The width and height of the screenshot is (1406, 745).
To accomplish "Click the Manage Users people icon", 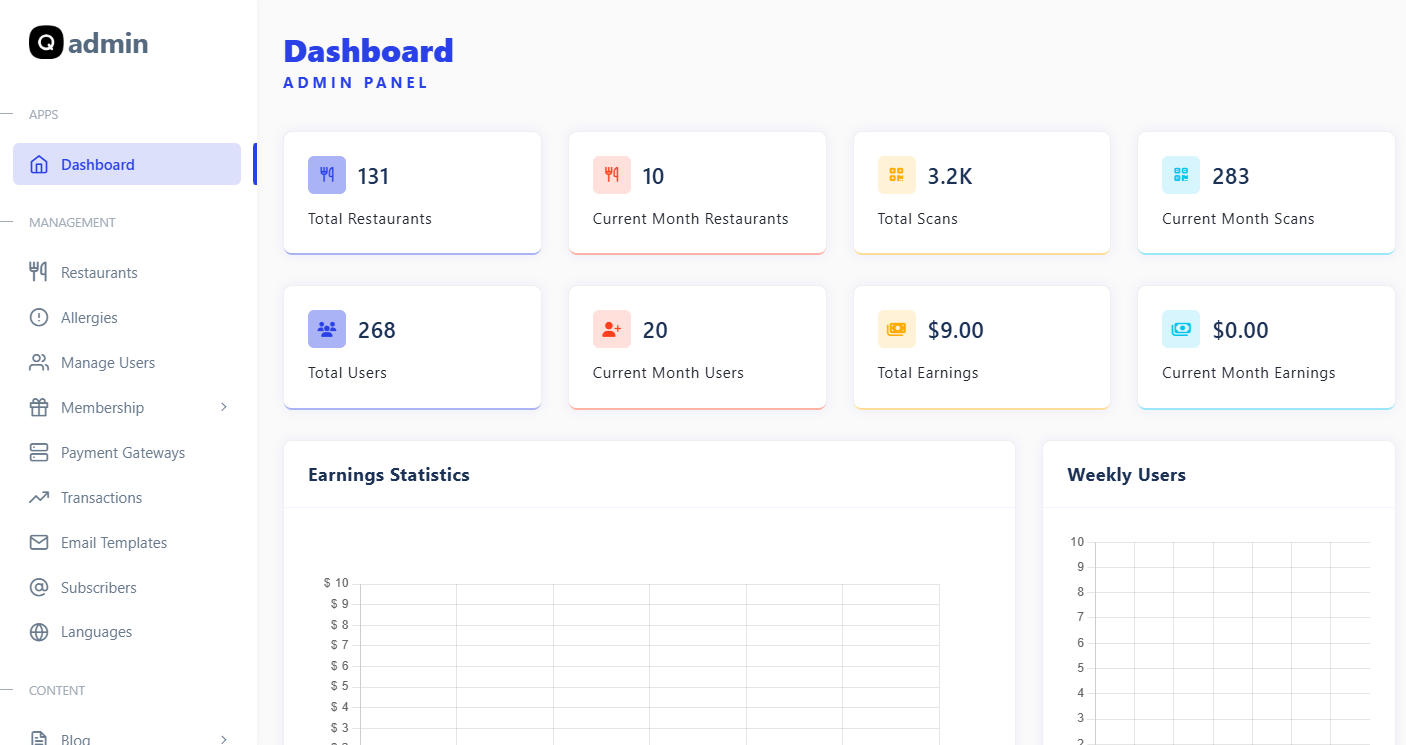I will [39, 362].
